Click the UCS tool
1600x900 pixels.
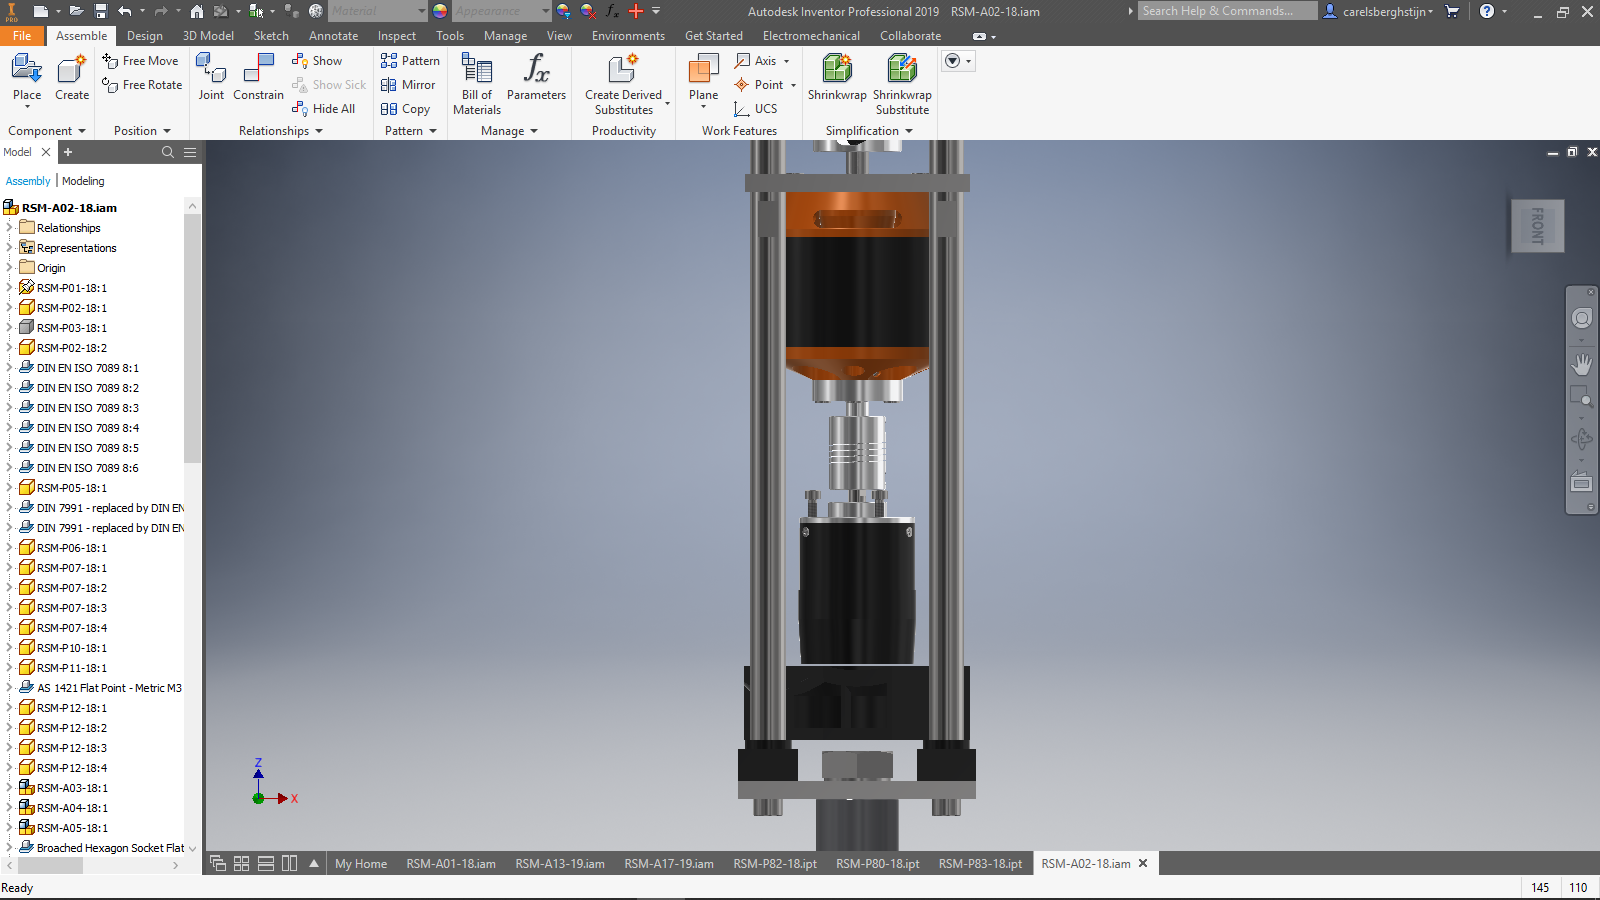coord(755,109)
